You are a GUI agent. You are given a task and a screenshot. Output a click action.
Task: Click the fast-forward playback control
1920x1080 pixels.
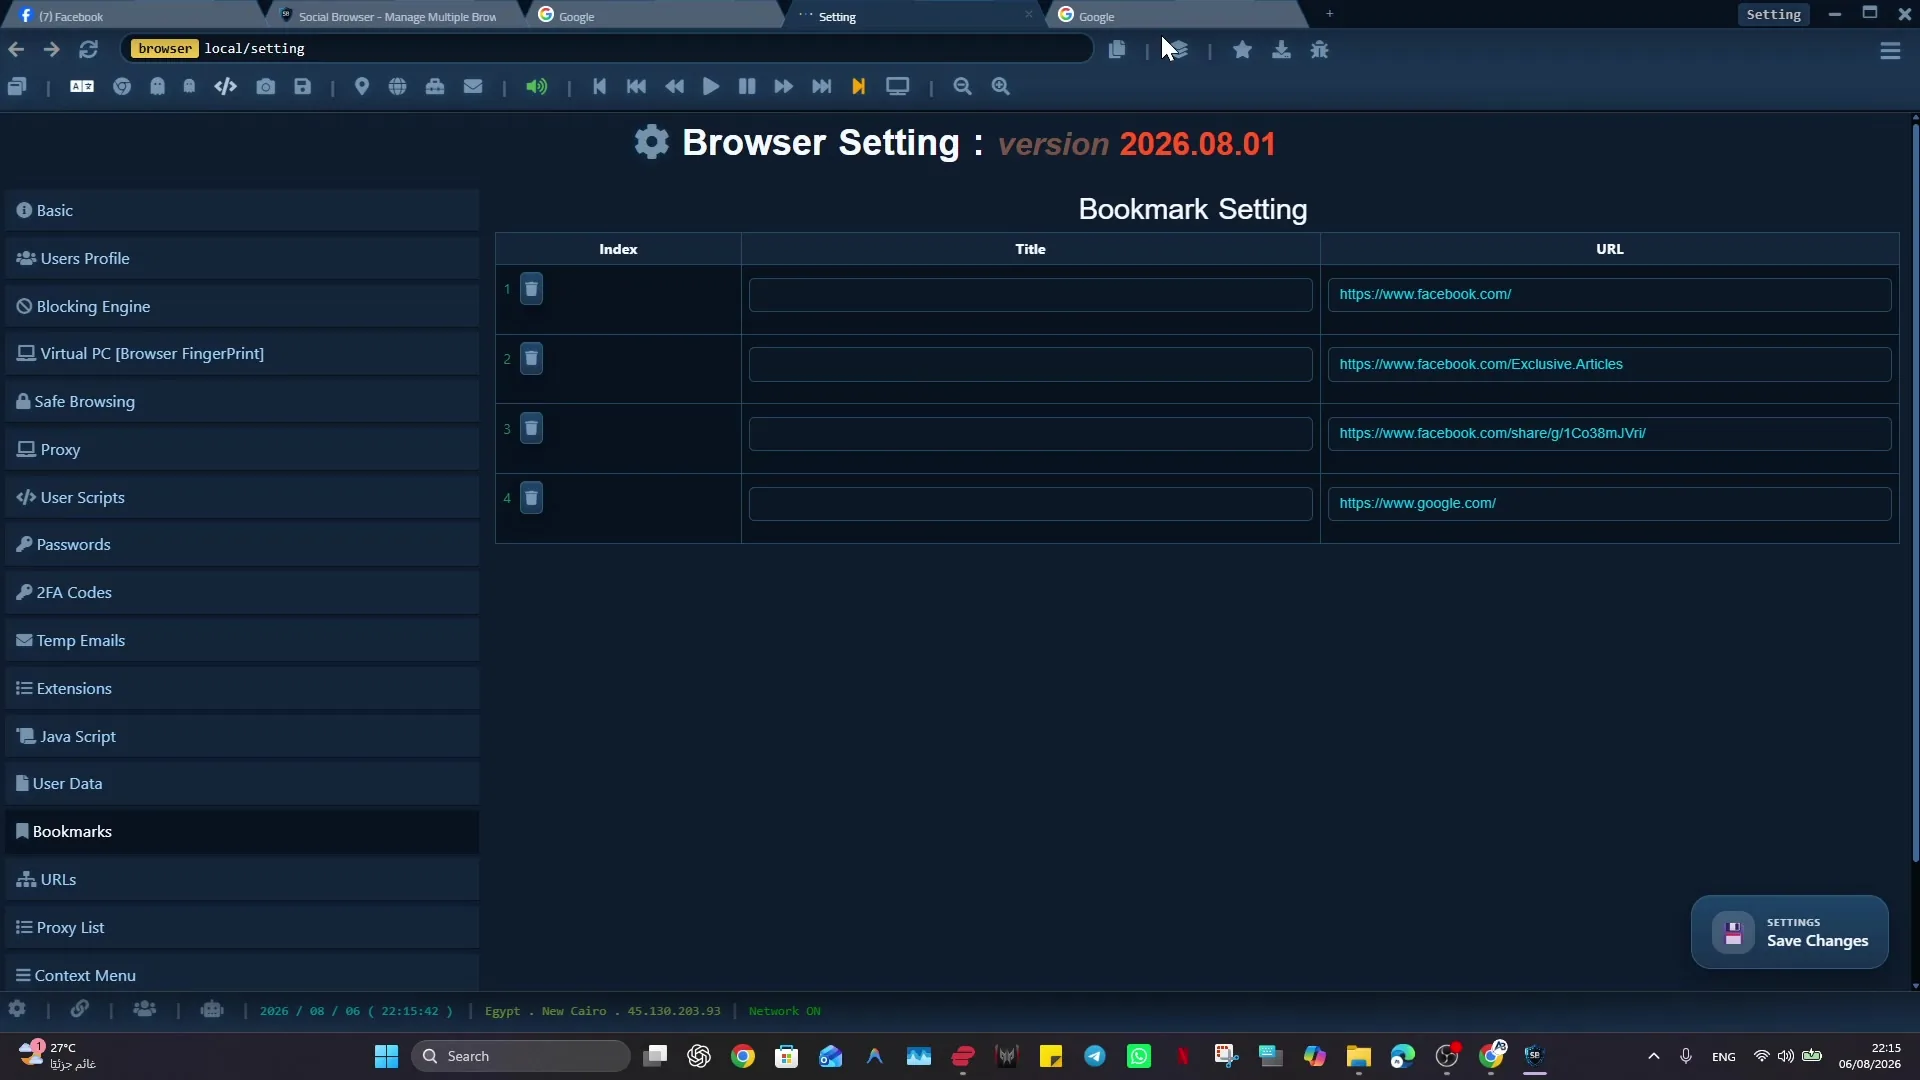[784, 87]
